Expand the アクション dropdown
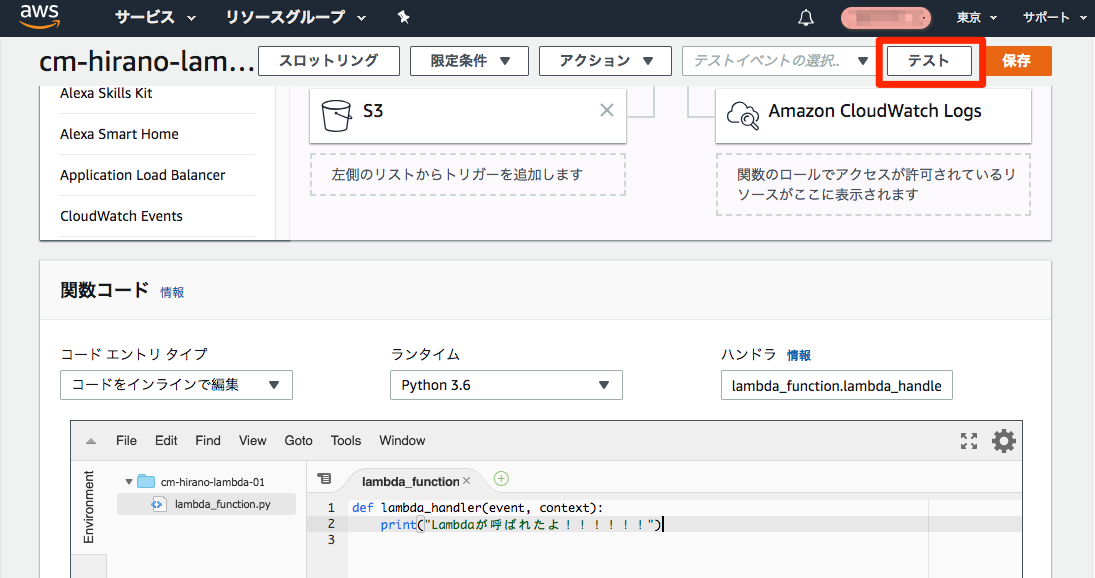 [605, 61]
